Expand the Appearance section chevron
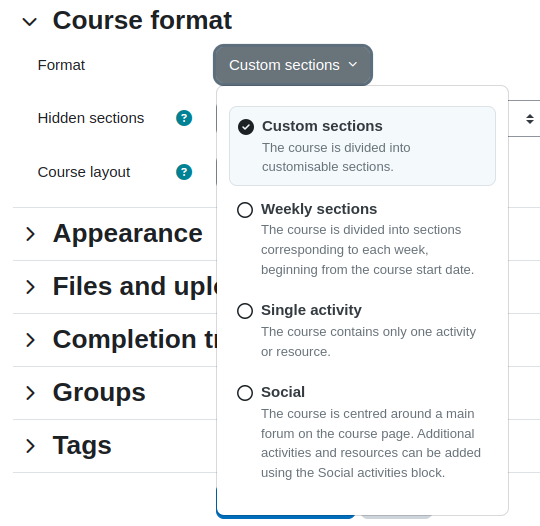The width and height of the screenshot is (540, 526). click(30, 234)
